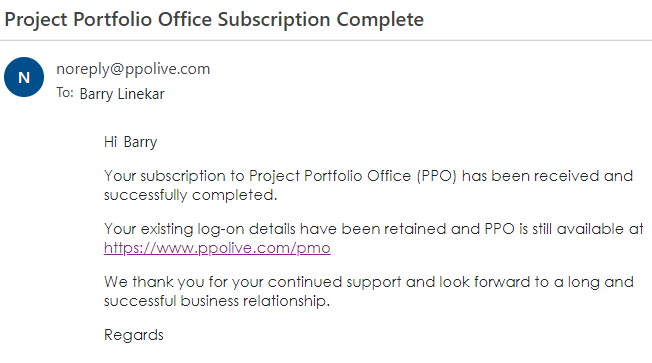Open the ppolive.com/pmo hyperlink
This screenshot has height=363, width=652.
(217, 248)
